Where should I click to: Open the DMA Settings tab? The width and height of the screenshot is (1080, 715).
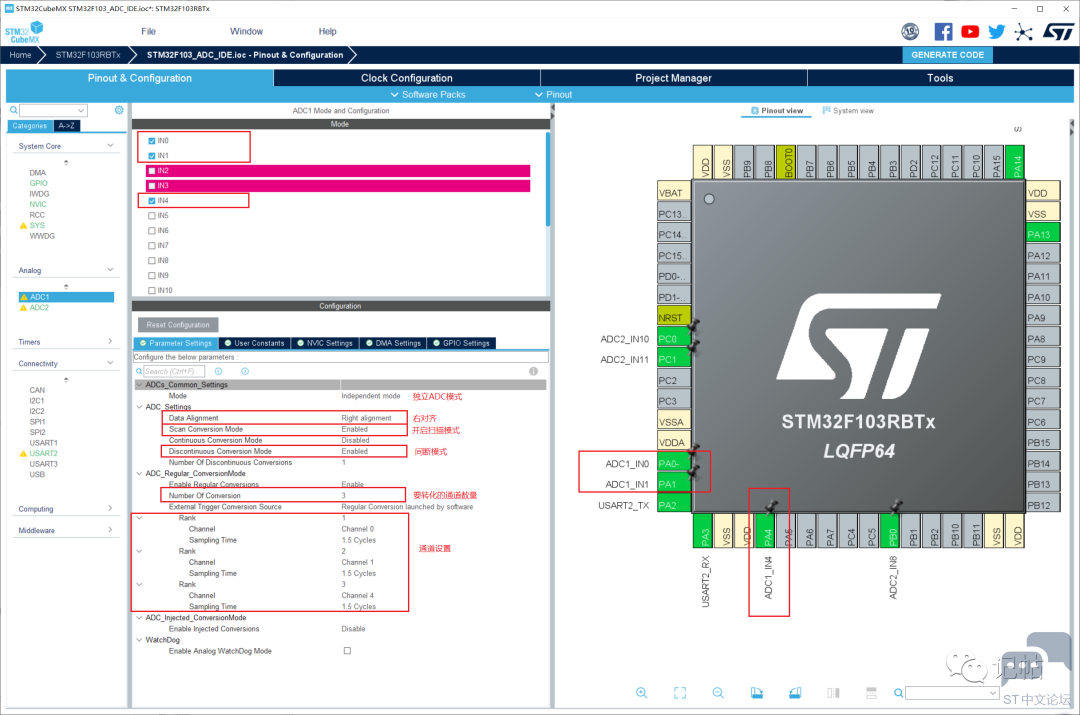click(x=393, y=343)
